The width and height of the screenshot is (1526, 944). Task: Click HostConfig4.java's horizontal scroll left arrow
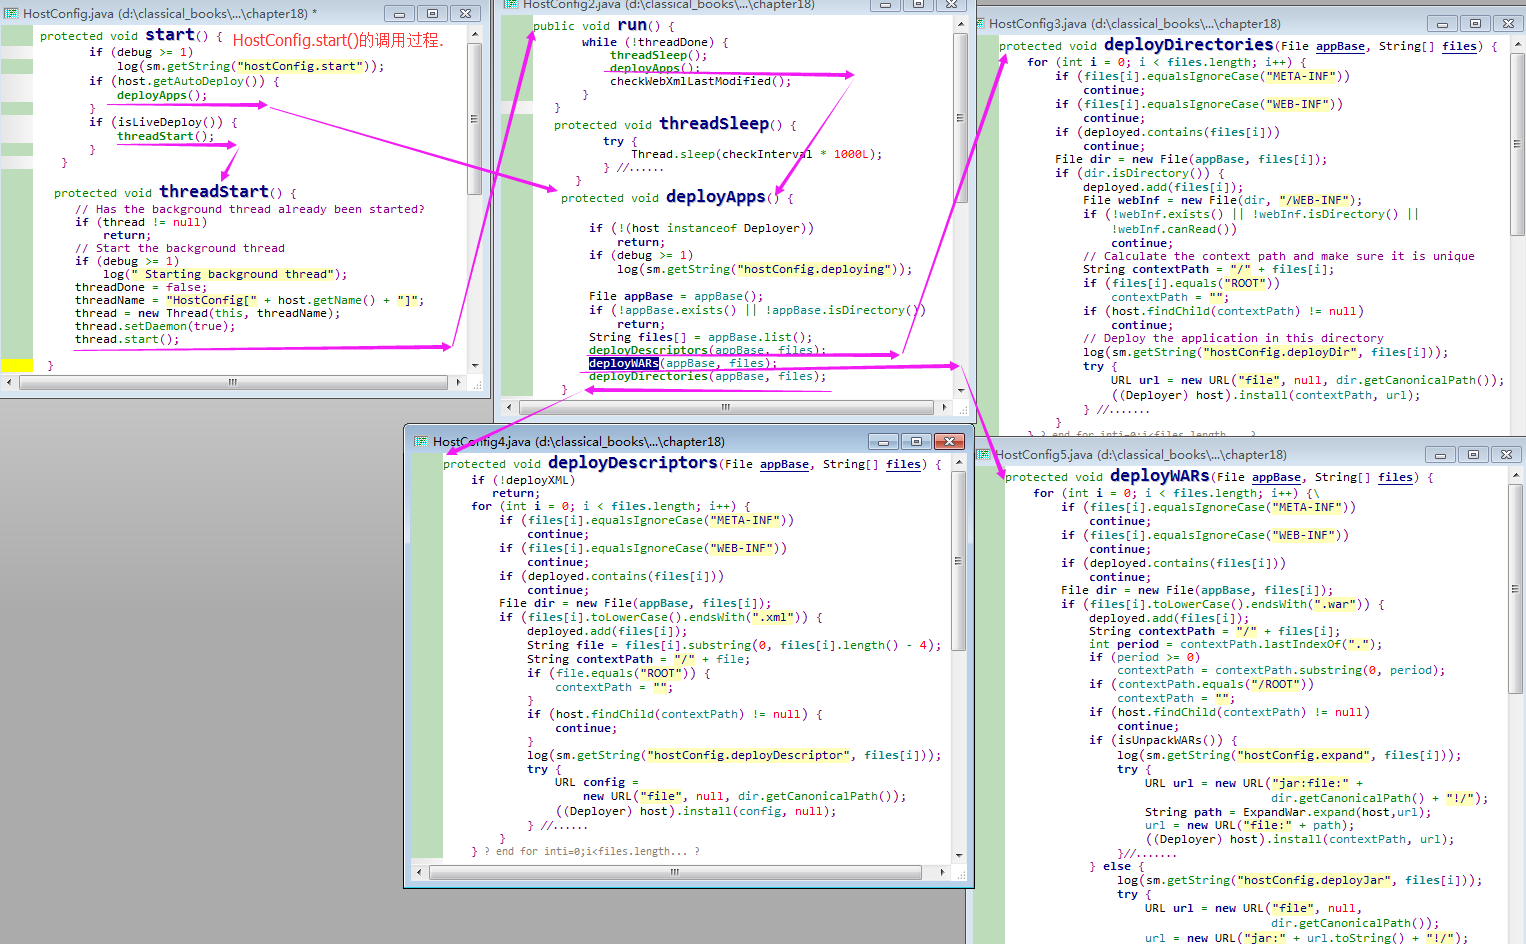(421, 872)
